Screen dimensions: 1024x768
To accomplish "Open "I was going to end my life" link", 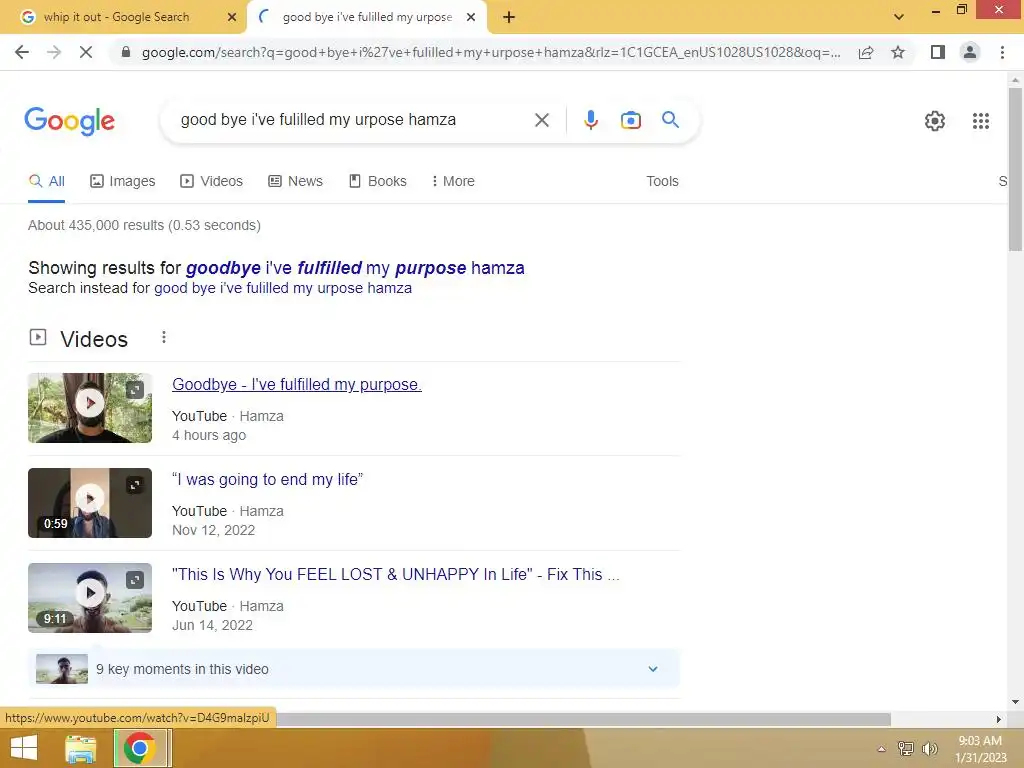I will [x=267, y=479].
